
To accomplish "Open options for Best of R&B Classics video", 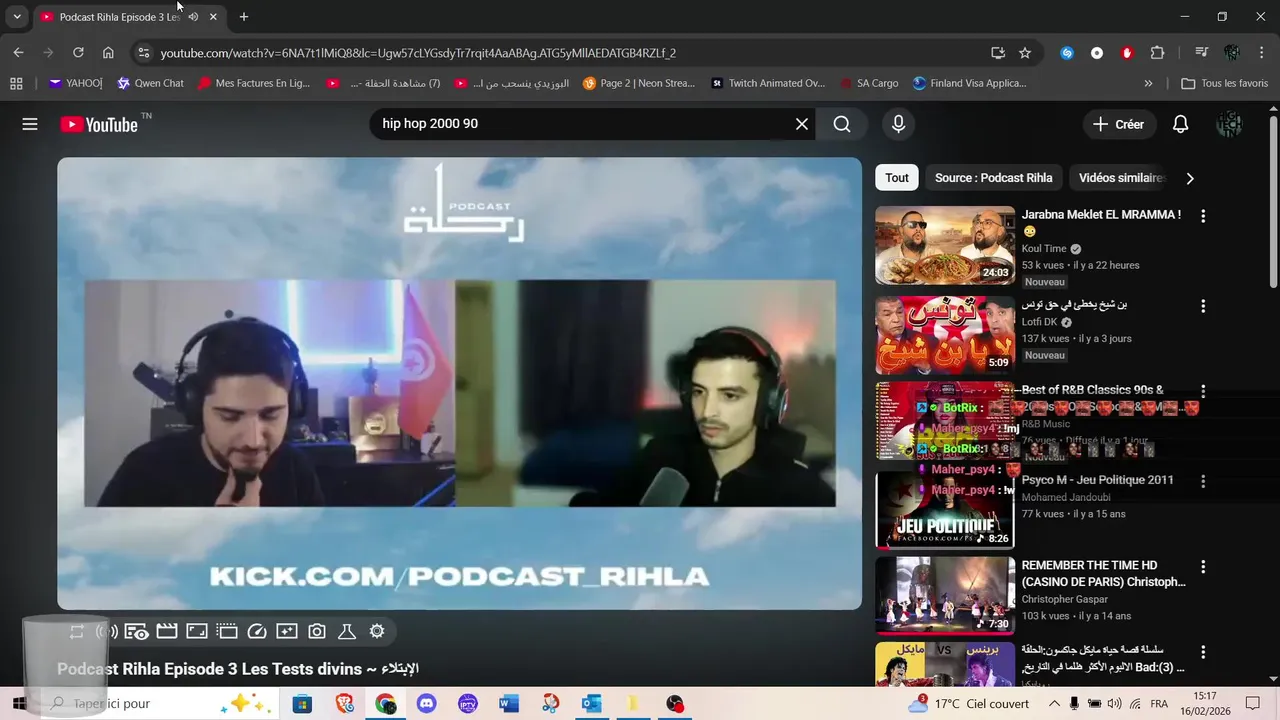I will click(x=1203, y=391).
